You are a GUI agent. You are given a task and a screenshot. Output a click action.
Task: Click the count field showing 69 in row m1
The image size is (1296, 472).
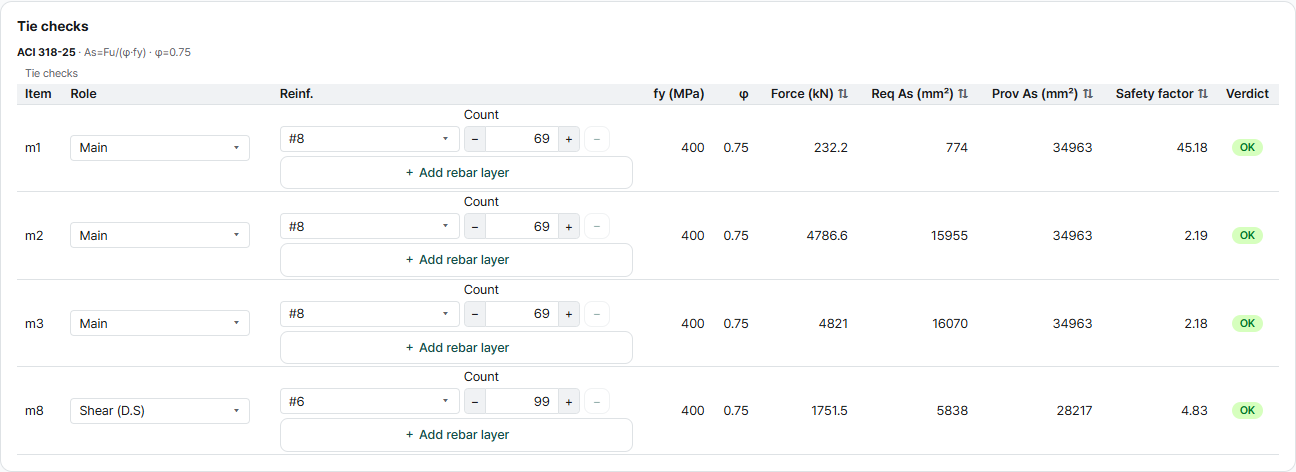coord(522,139)
